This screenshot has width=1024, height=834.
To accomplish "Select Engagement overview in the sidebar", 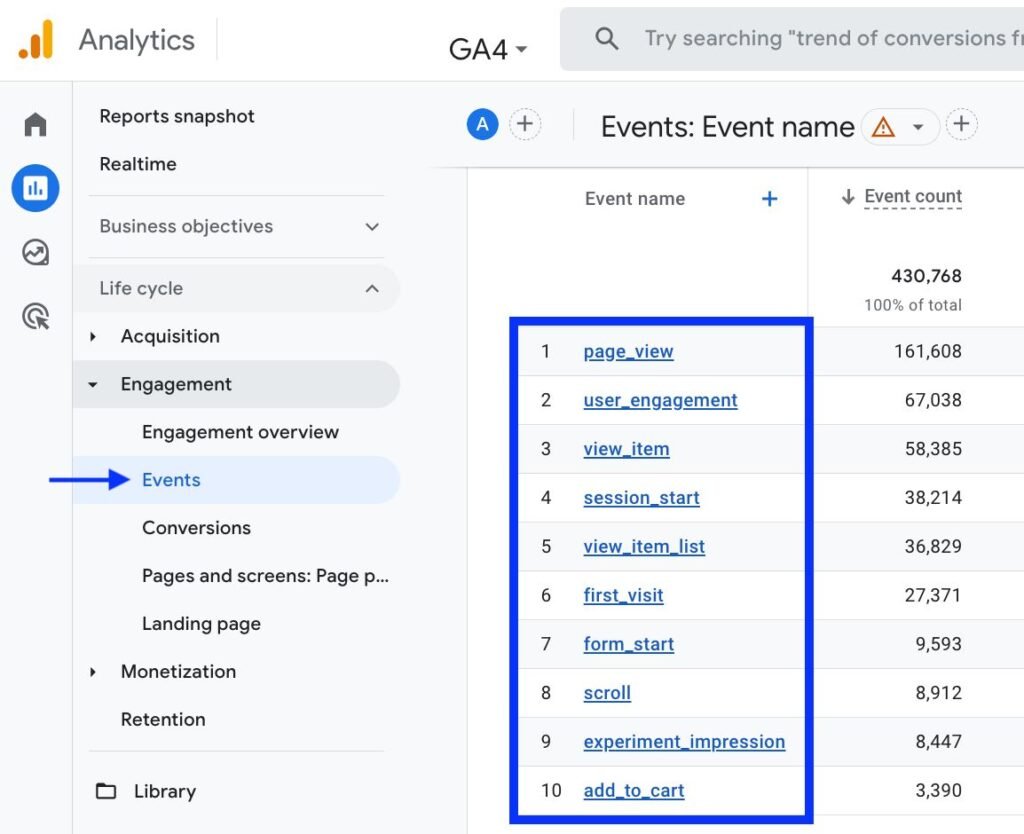I will (240, 432).
